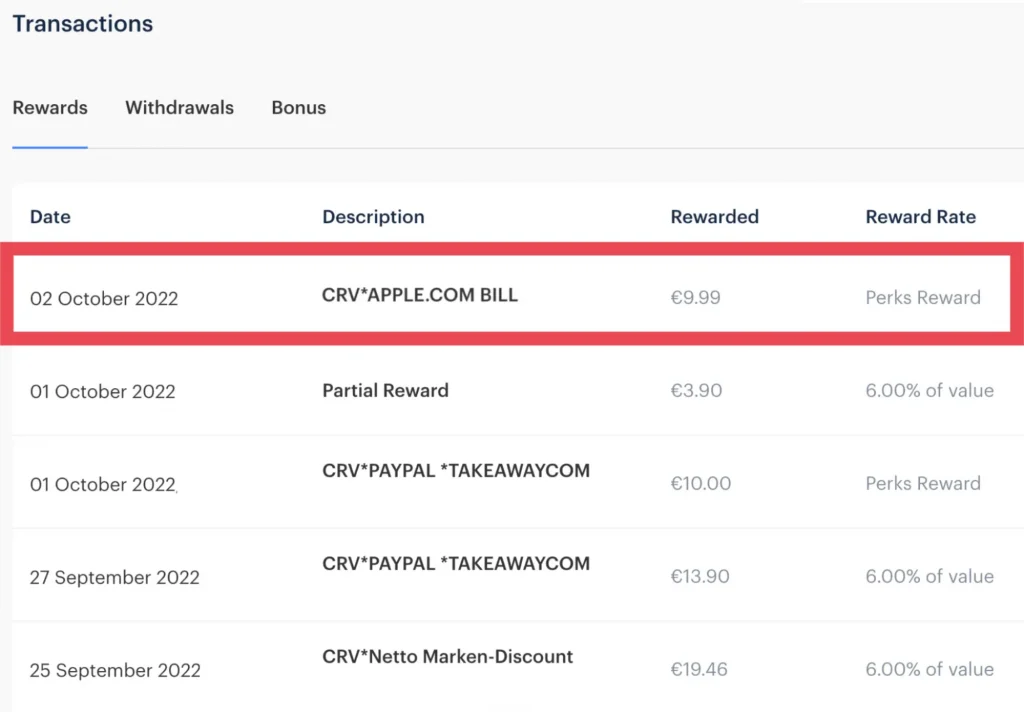The width and height of the screenshot is (1024, 712).
Task: Click the Transactions page heading
Action: tap(83, 24)
